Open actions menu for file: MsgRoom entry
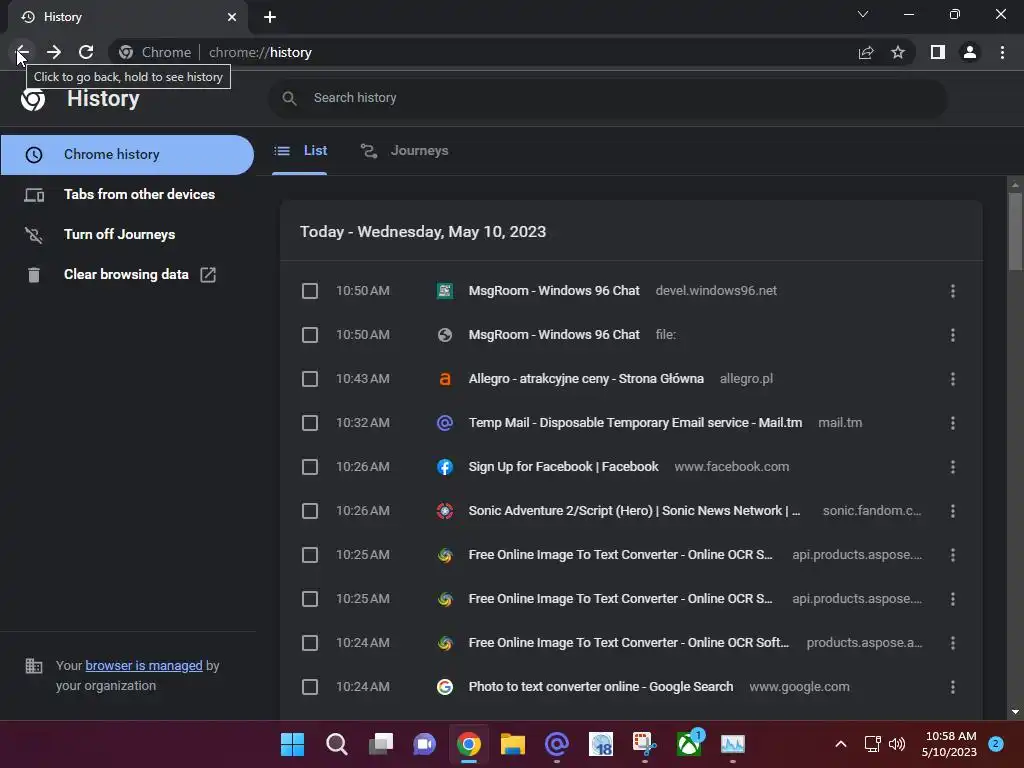This screenshot has height=768, width=1024. [953, 335]
